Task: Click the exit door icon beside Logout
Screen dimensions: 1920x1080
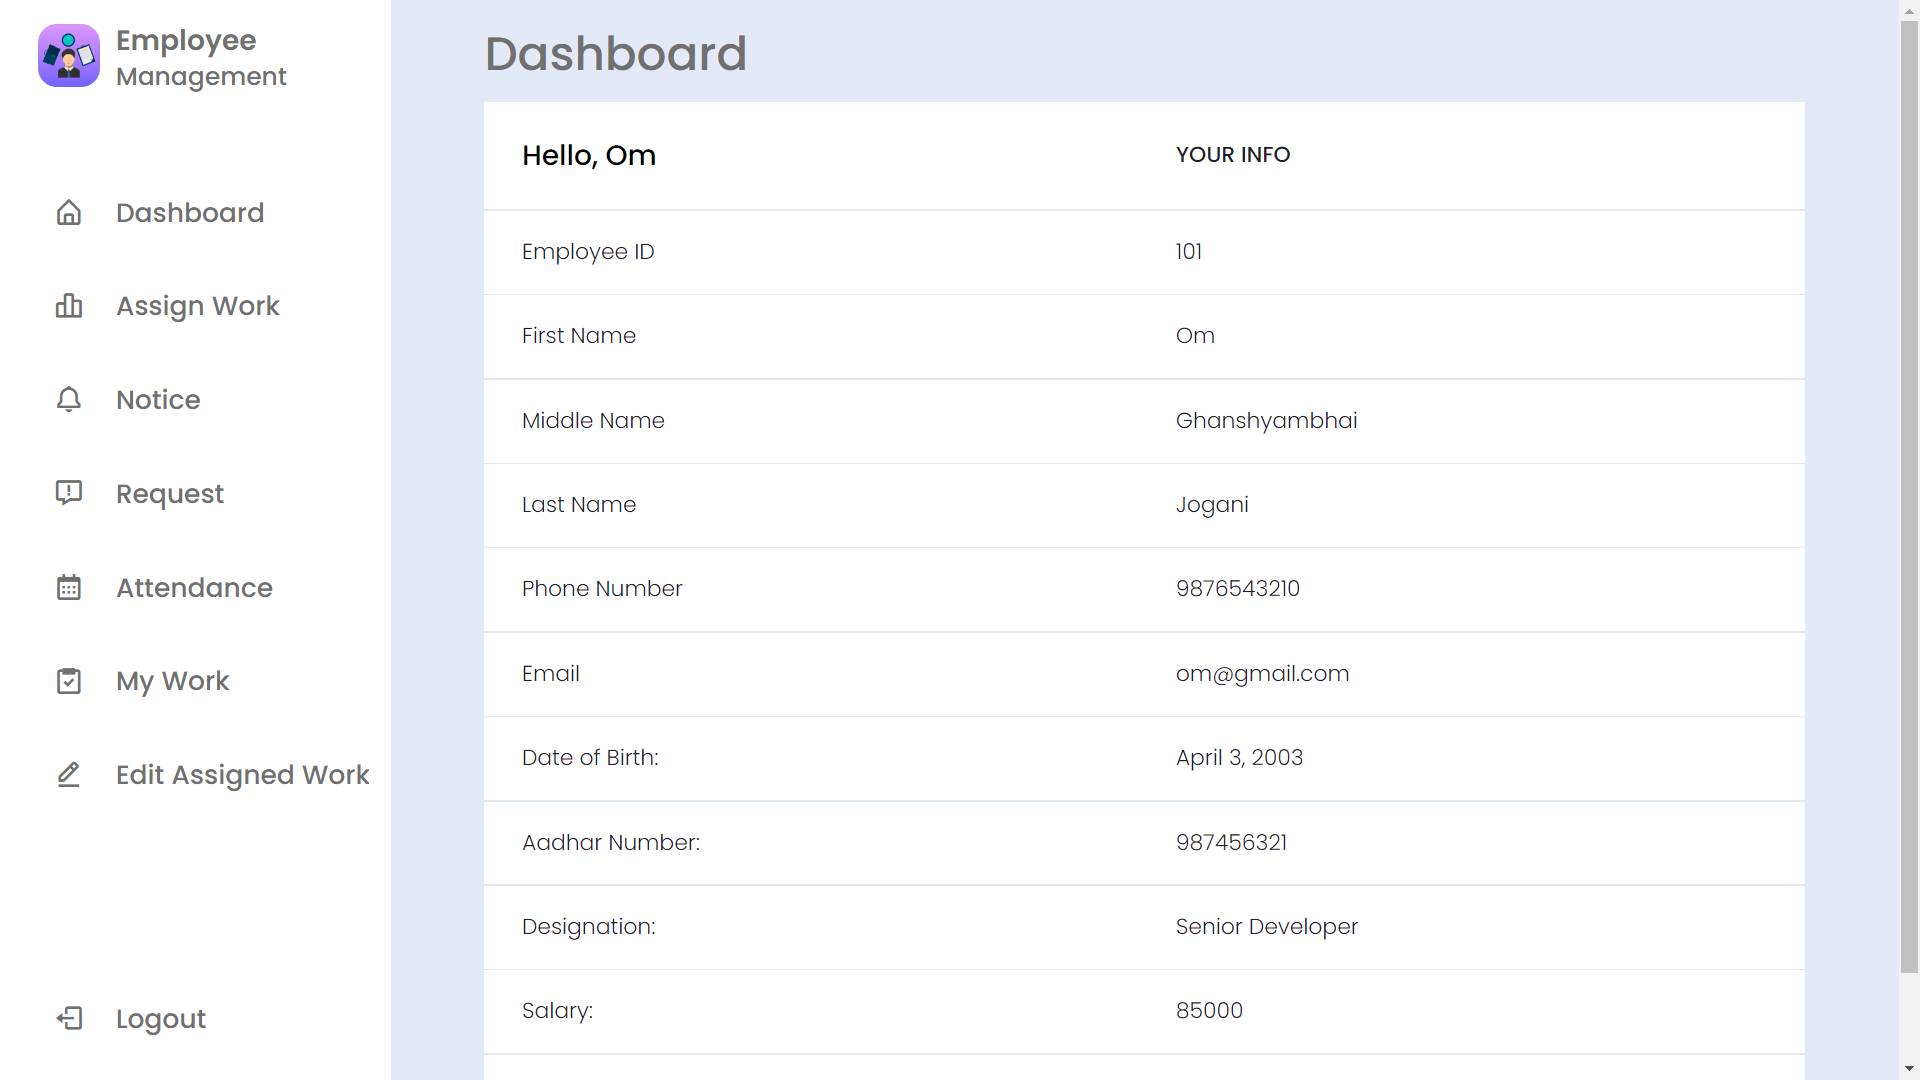Action: coord(68,1018)
